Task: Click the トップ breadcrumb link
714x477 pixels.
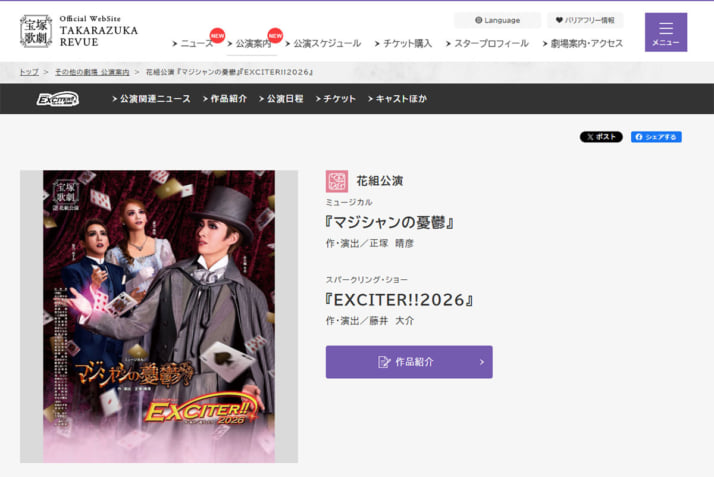Action: coord(29,72)
